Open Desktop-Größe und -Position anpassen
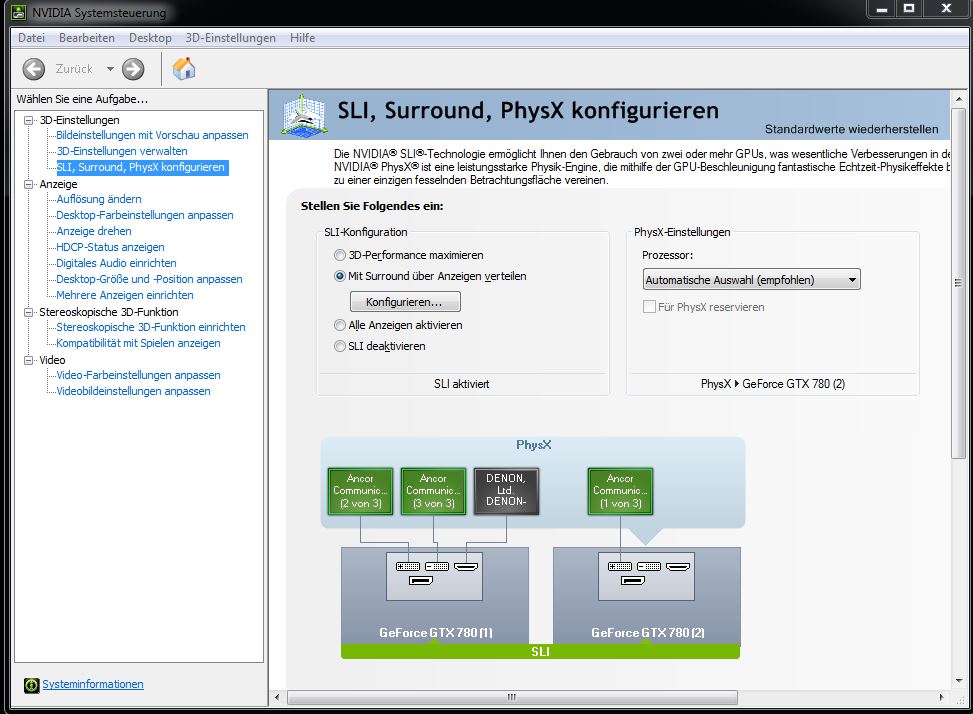Viewport: 973px width, 714px height. click(149, 280)
